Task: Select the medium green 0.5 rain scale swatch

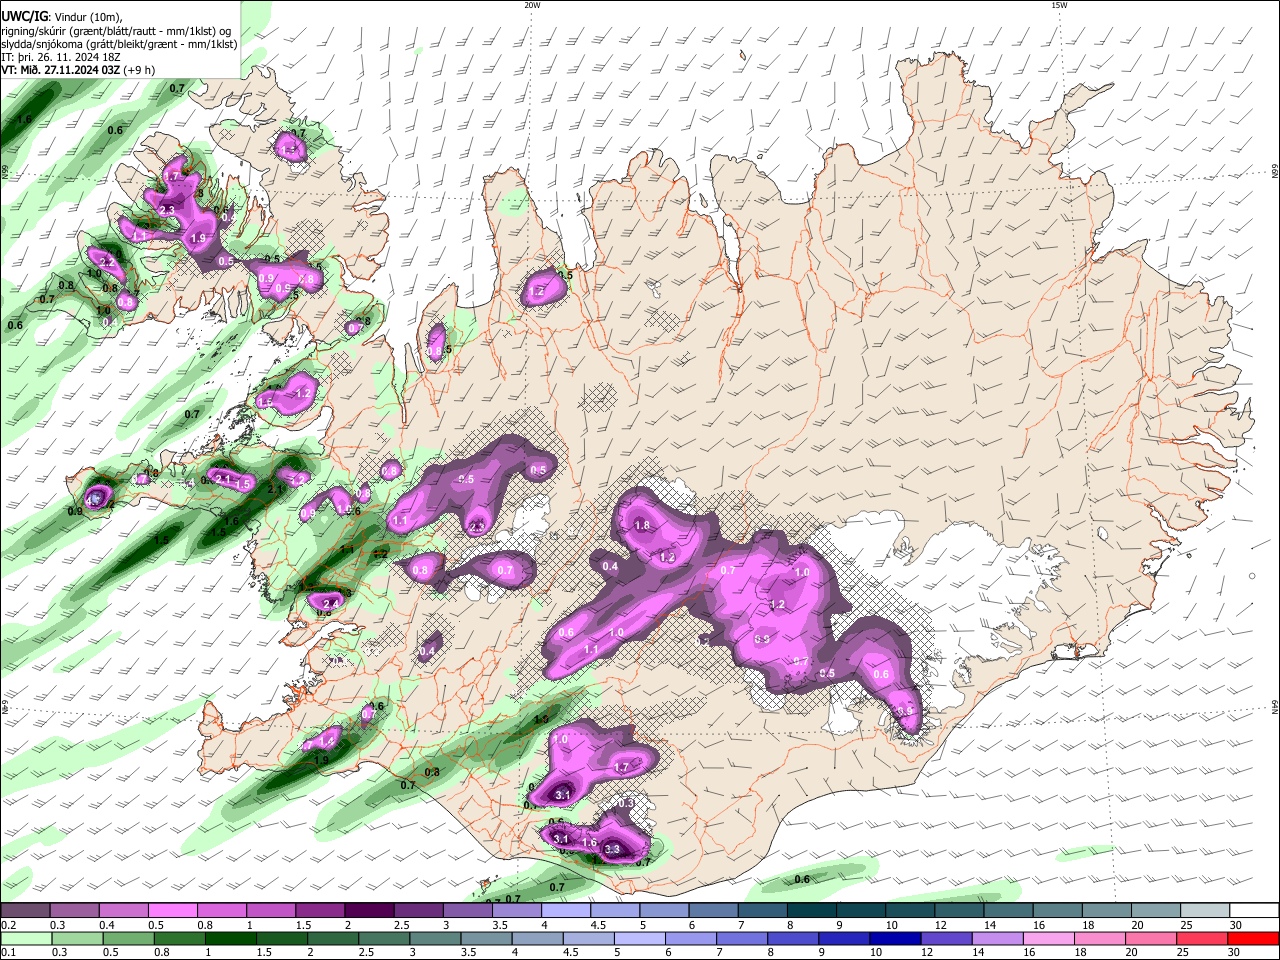Action: pos(129,938)
